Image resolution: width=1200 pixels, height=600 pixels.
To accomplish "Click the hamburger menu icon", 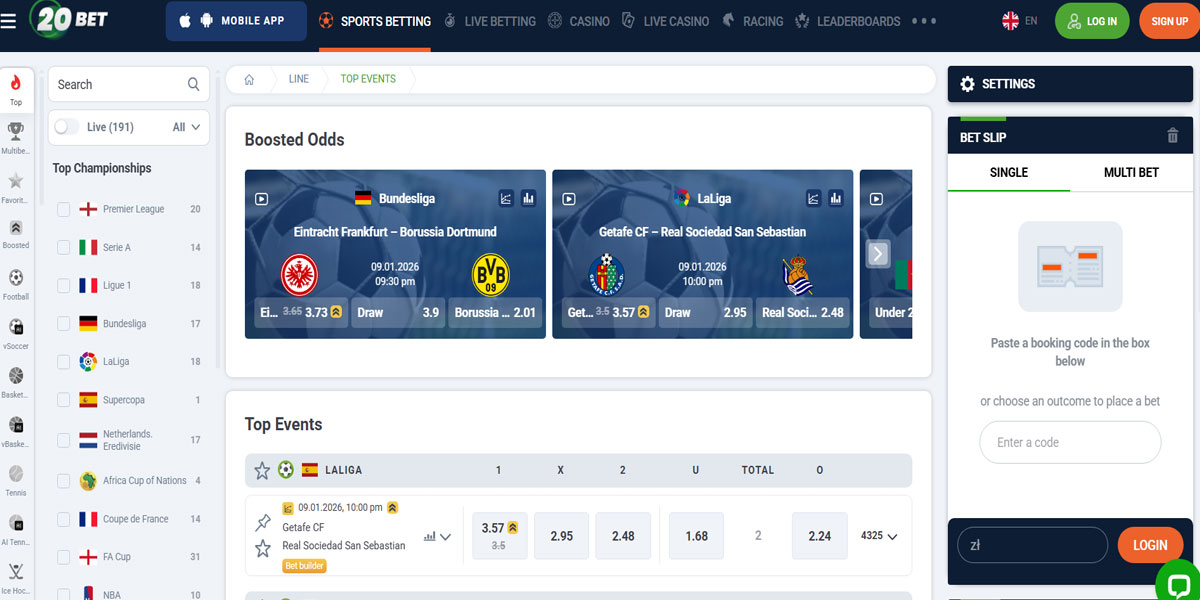I will point(9,21).
